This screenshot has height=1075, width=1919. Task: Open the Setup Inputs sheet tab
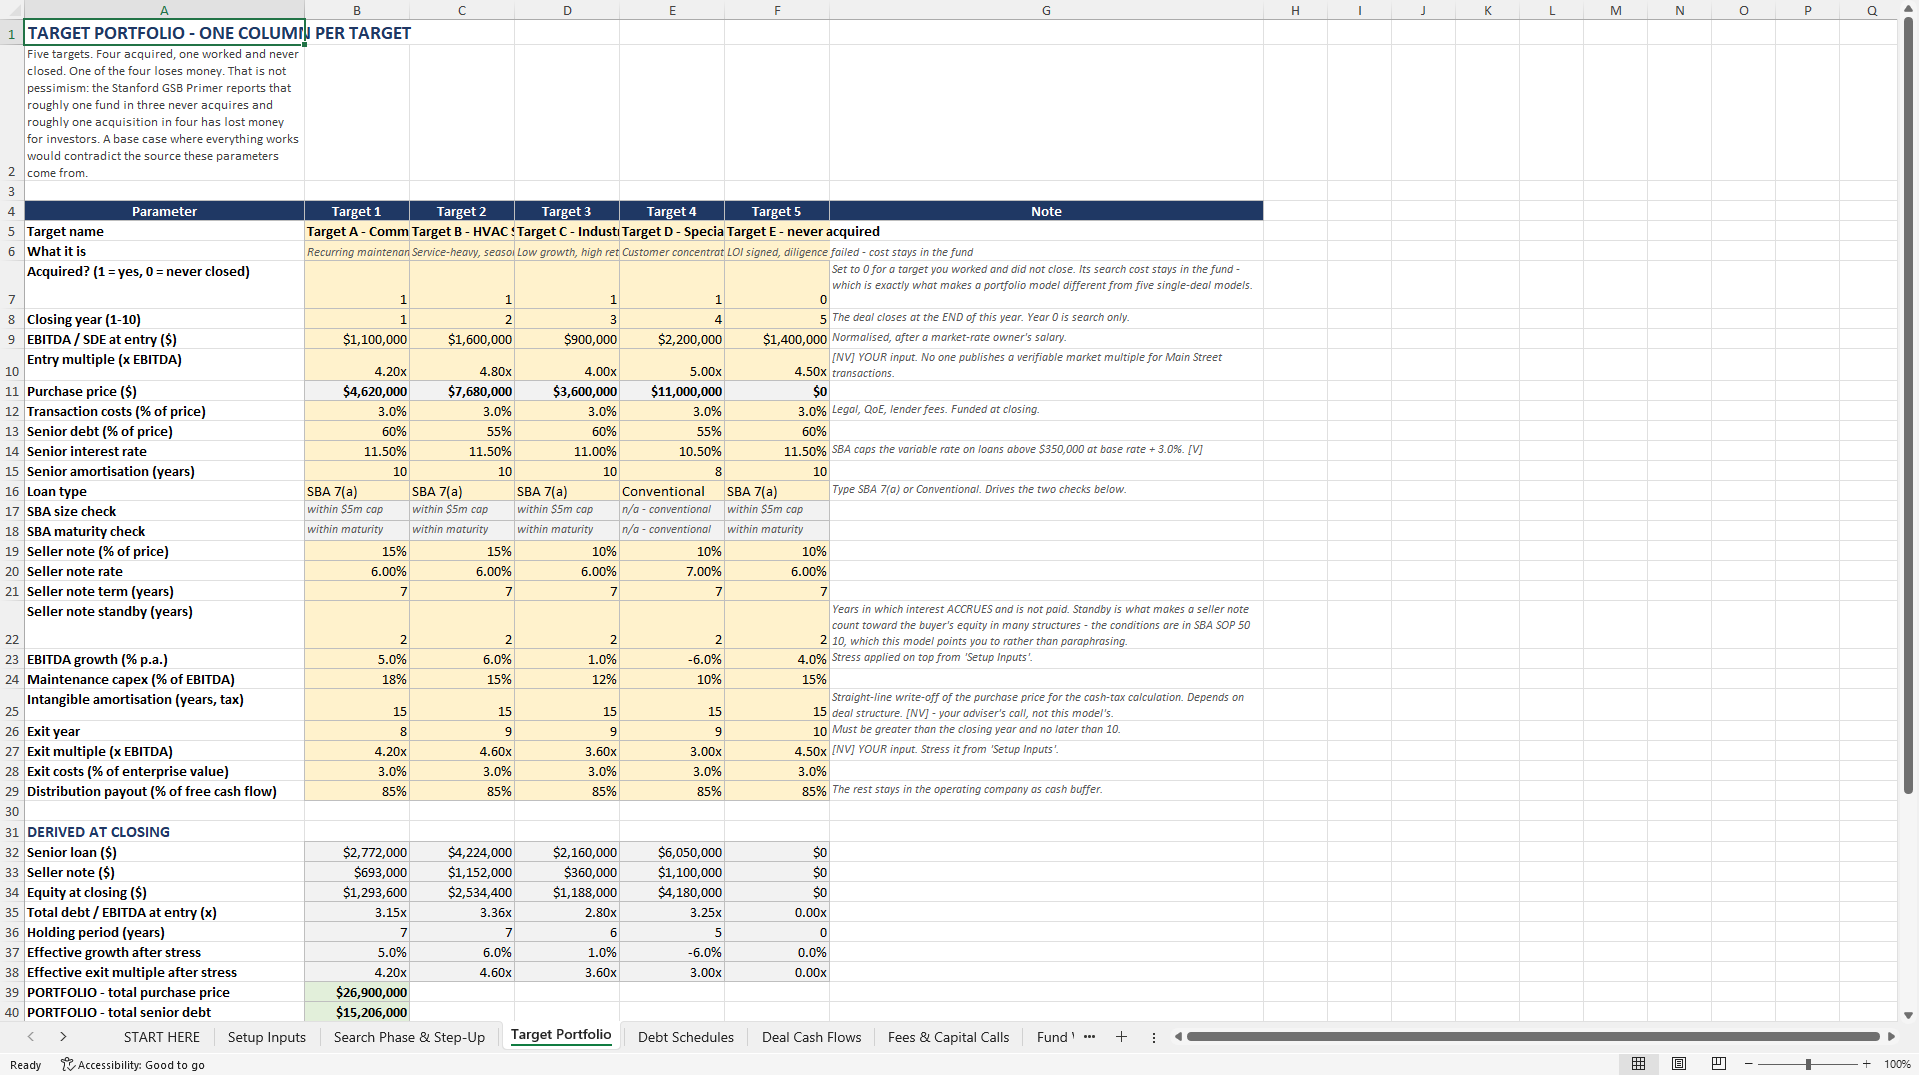(x=267, y=1037)
